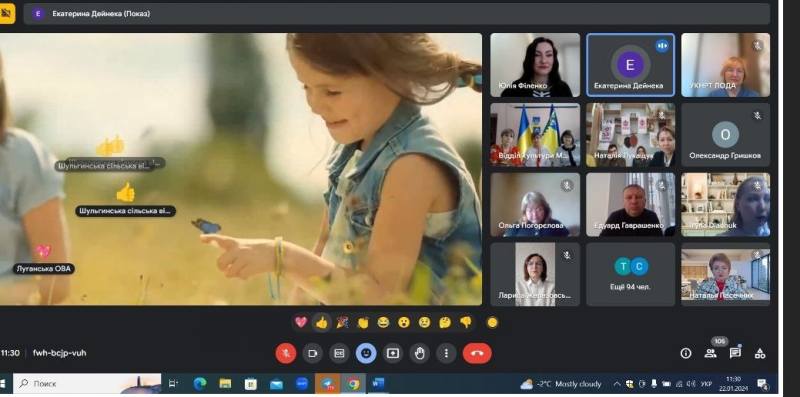Select the УКНРТ ЛОДА video tile
The image size is (800, 397).
(x=726, y=65)
